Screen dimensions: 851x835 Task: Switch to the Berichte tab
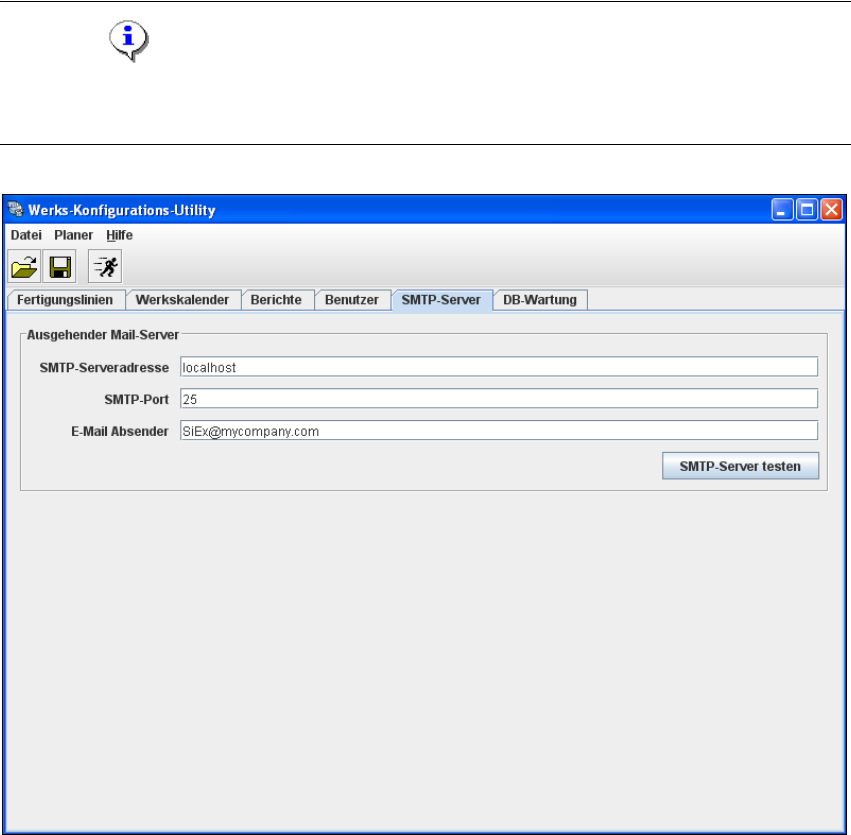click(276, 300)
